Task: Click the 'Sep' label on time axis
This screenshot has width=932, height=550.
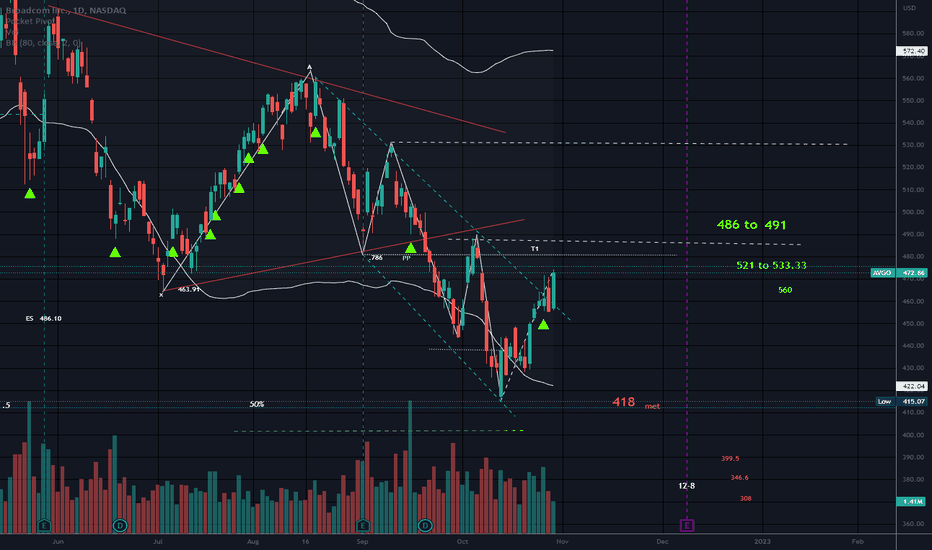Action: pyautogui.click(x=363, y=542)
